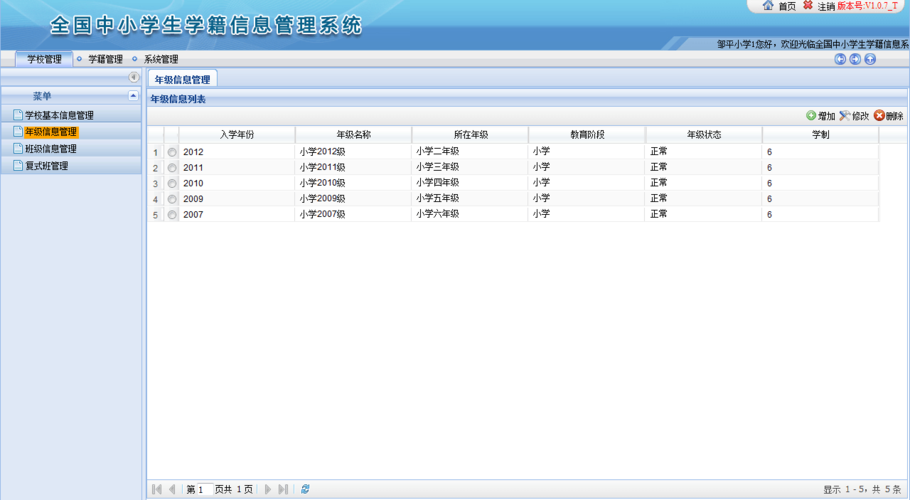The image size is (910, 500).
Task: Open 学校基本信息管理 from the sidebar
Action: [58, 116]
